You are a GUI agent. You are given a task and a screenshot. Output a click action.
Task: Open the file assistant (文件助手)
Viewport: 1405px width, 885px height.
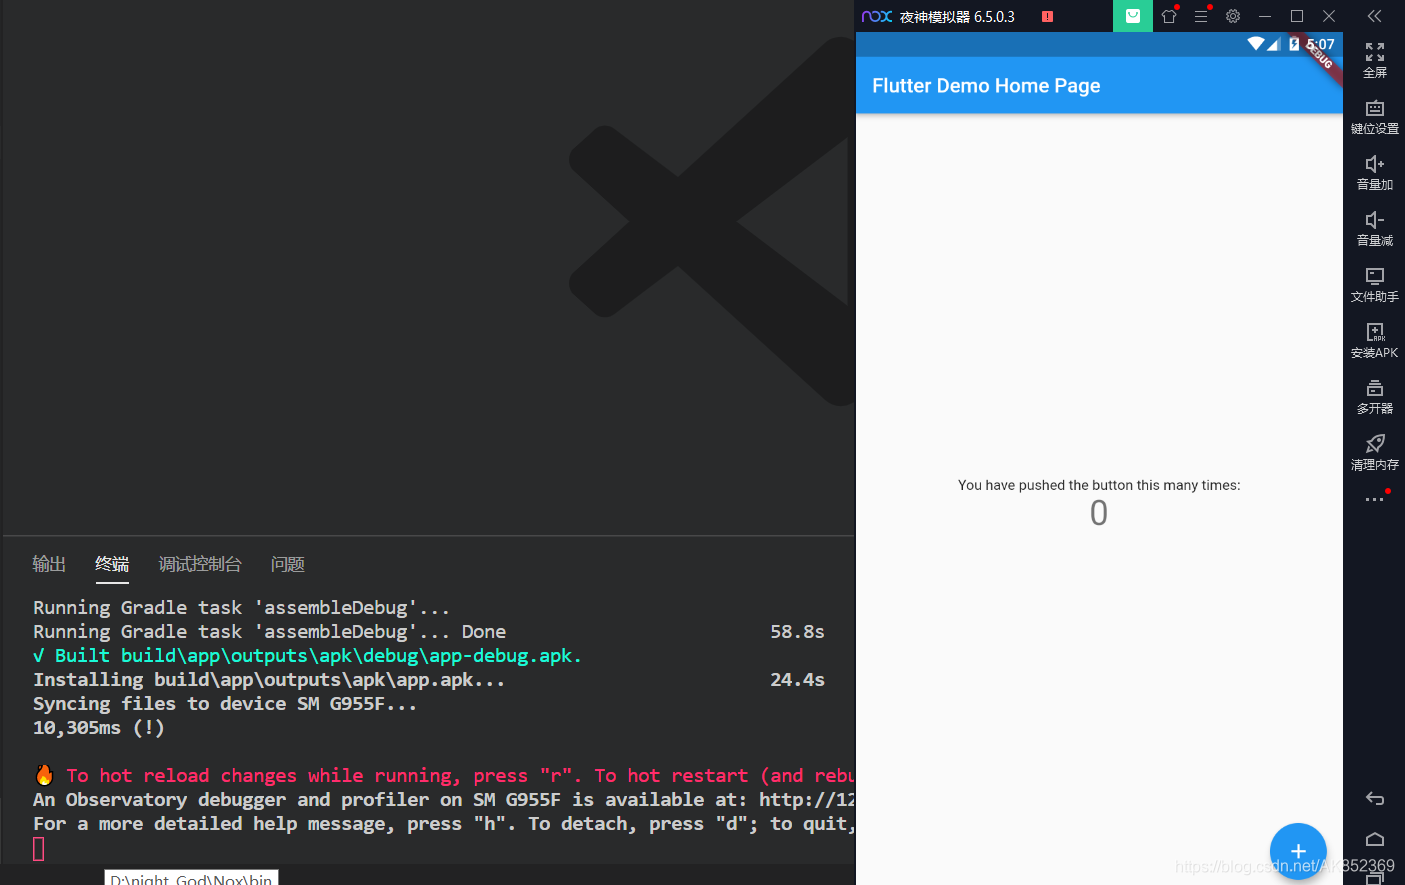click(1375, 276)
